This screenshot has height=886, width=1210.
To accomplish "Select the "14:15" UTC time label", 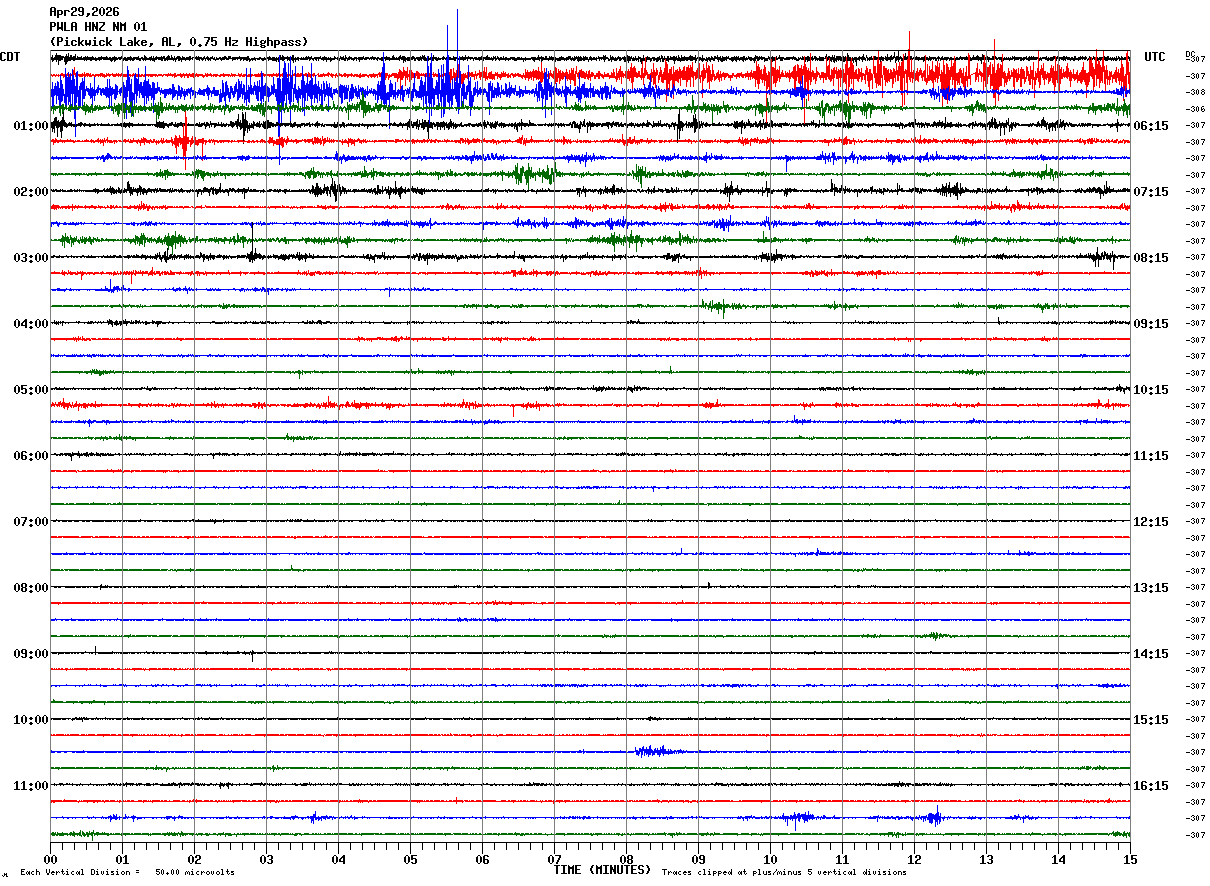I will point(1151,654).
